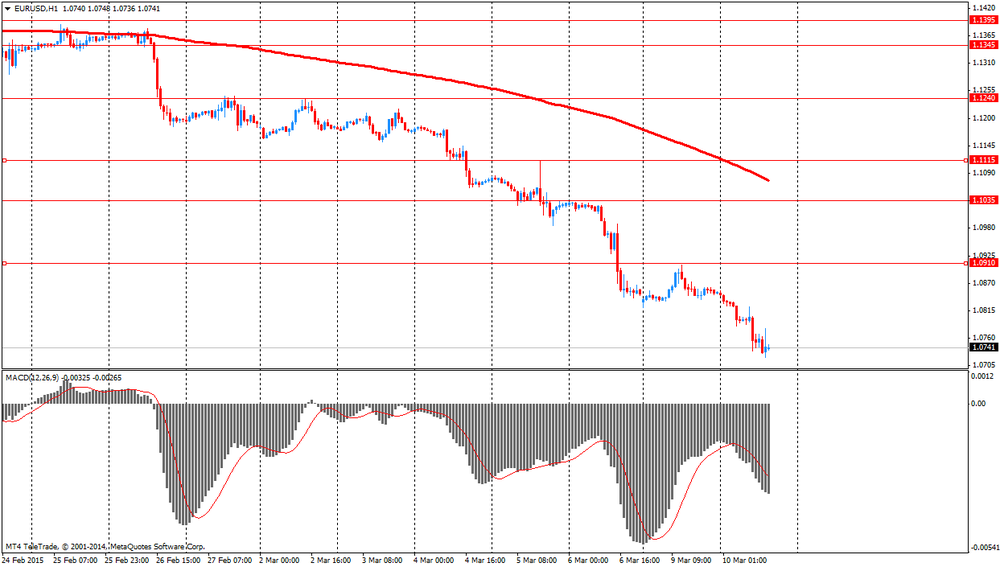Click the 2 Mar 00:00 time label

[x=279, y=561]
